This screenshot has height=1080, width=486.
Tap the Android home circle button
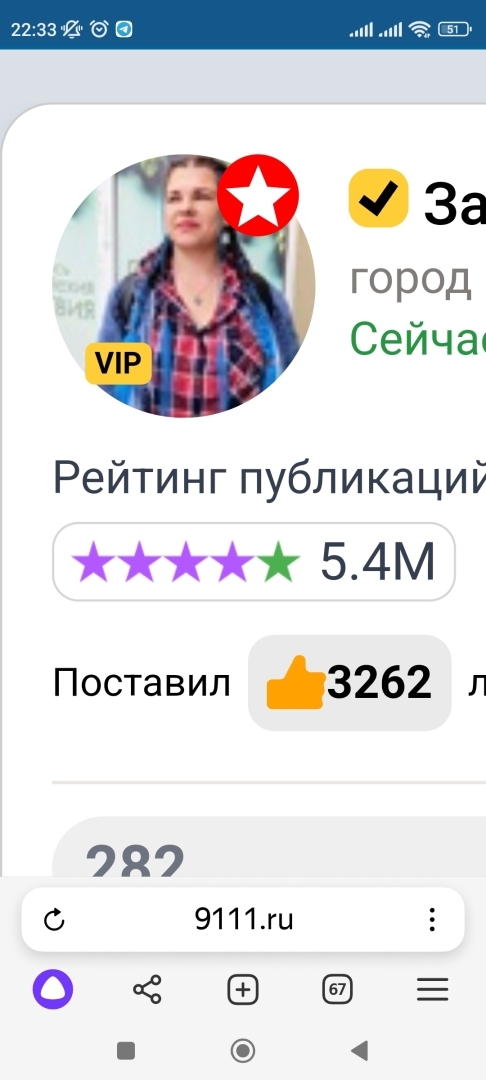click(x=242, y=1050)
